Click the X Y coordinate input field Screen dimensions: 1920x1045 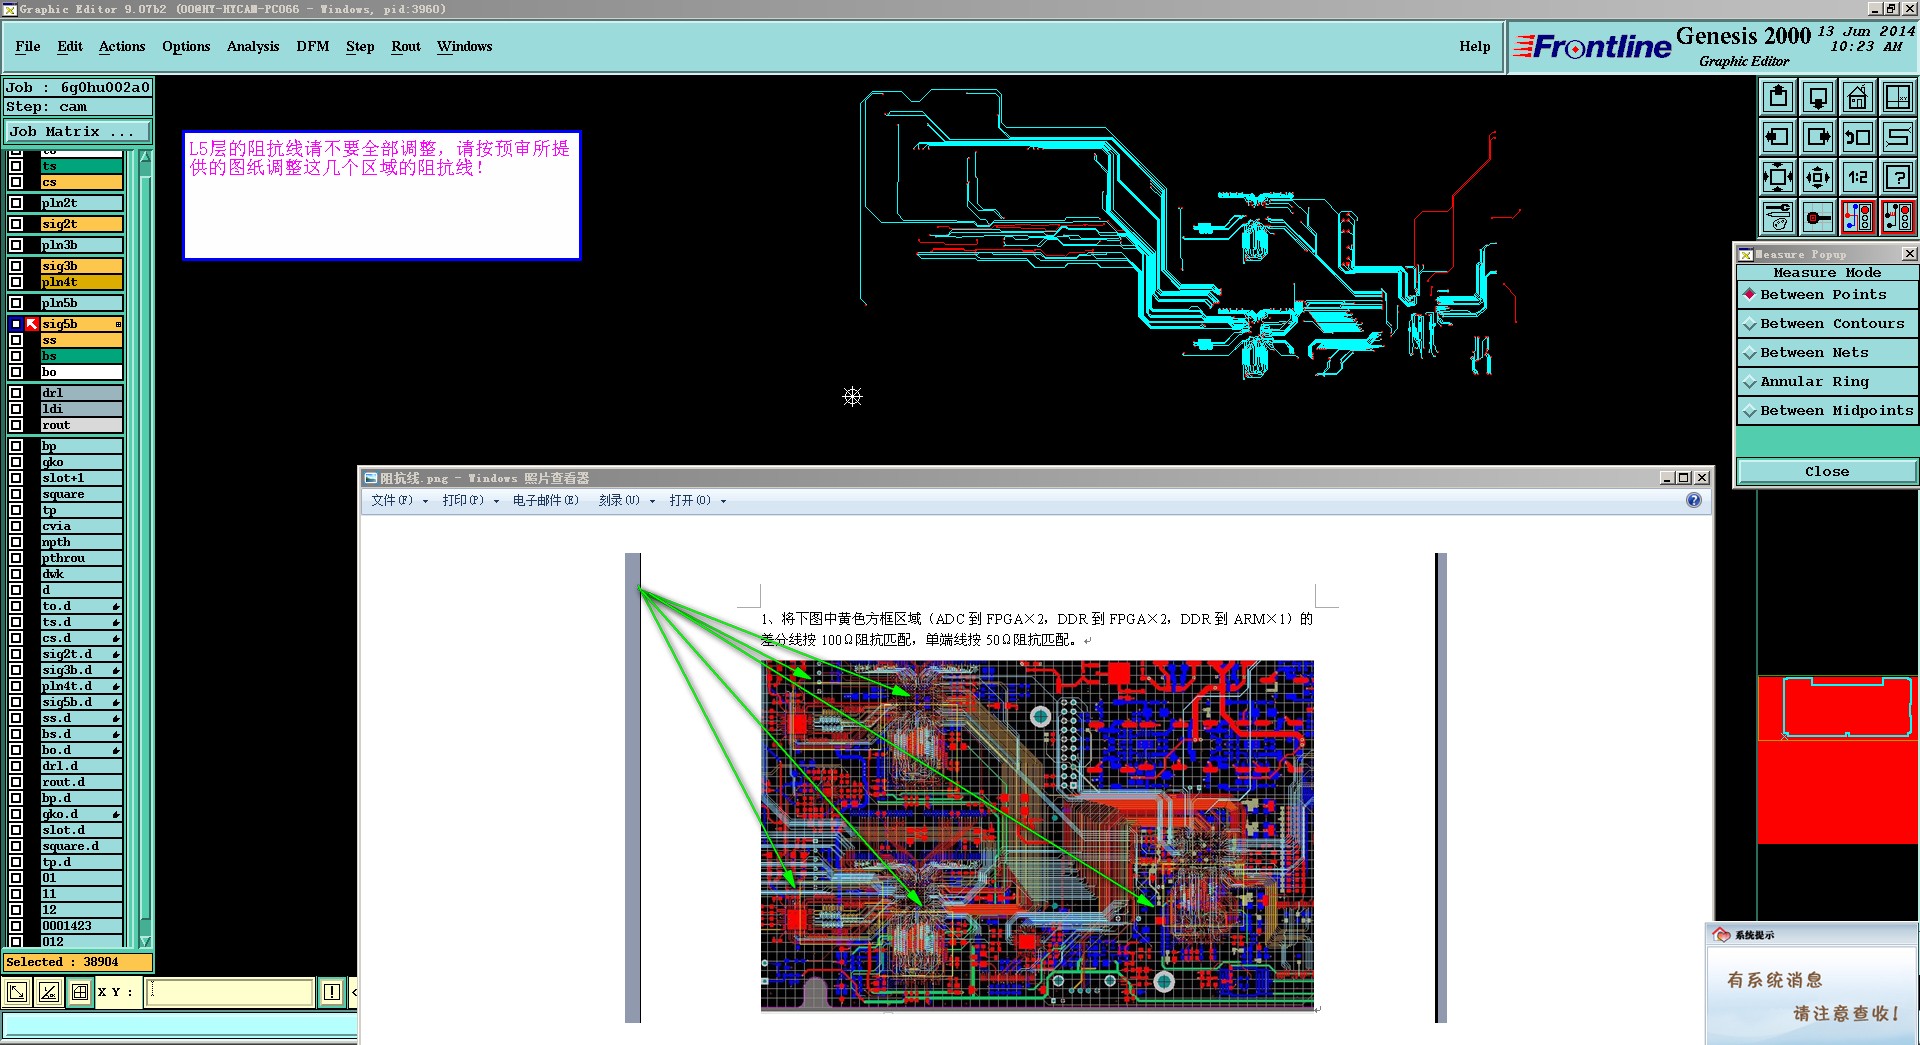[229, 992]
